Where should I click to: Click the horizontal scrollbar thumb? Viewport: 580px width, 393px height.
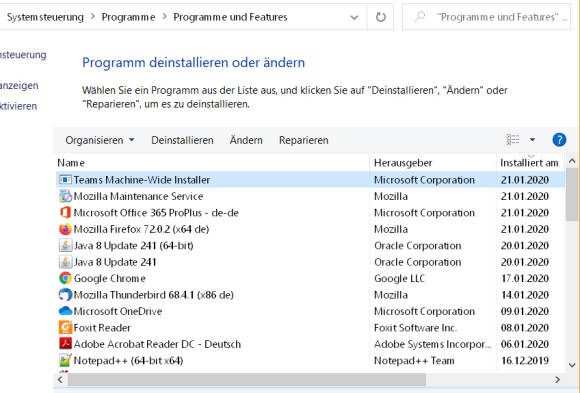tap(247, 380)
